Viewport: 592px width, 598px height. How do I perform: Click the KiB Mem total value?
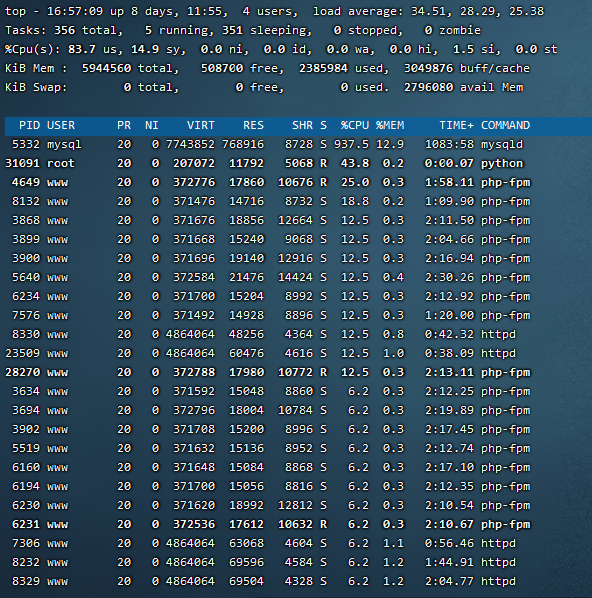tap(106, 68)
